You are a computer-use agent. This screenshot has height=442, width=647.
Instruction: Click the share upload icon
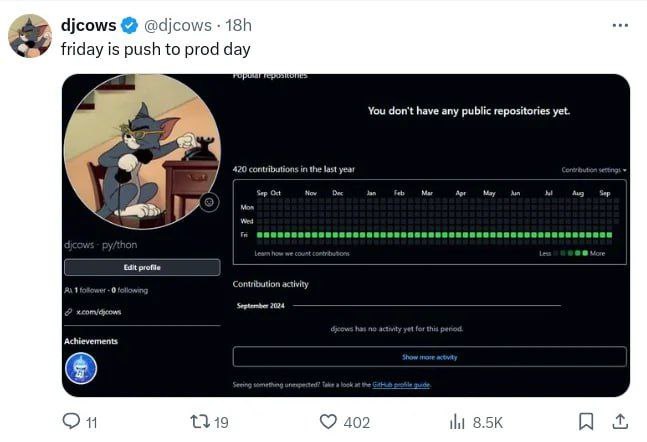pyautogui.click(x=620, y=422)
